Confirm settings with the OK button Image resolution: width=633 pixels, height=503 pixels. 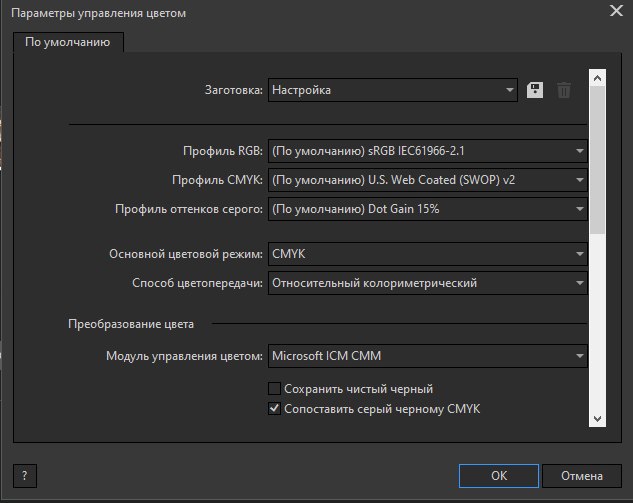[x=499, y=476]
